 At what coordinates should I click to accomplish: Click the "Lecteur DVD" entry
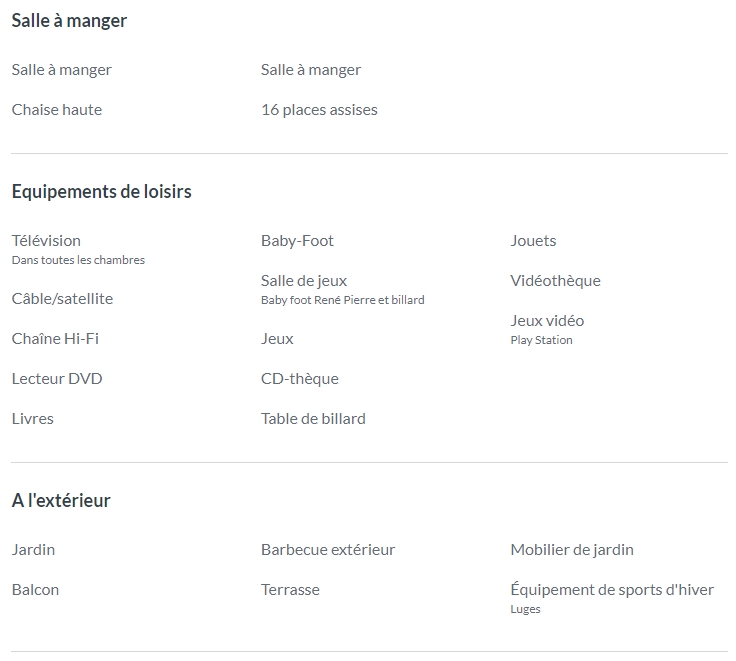click(x=57, y=379)
